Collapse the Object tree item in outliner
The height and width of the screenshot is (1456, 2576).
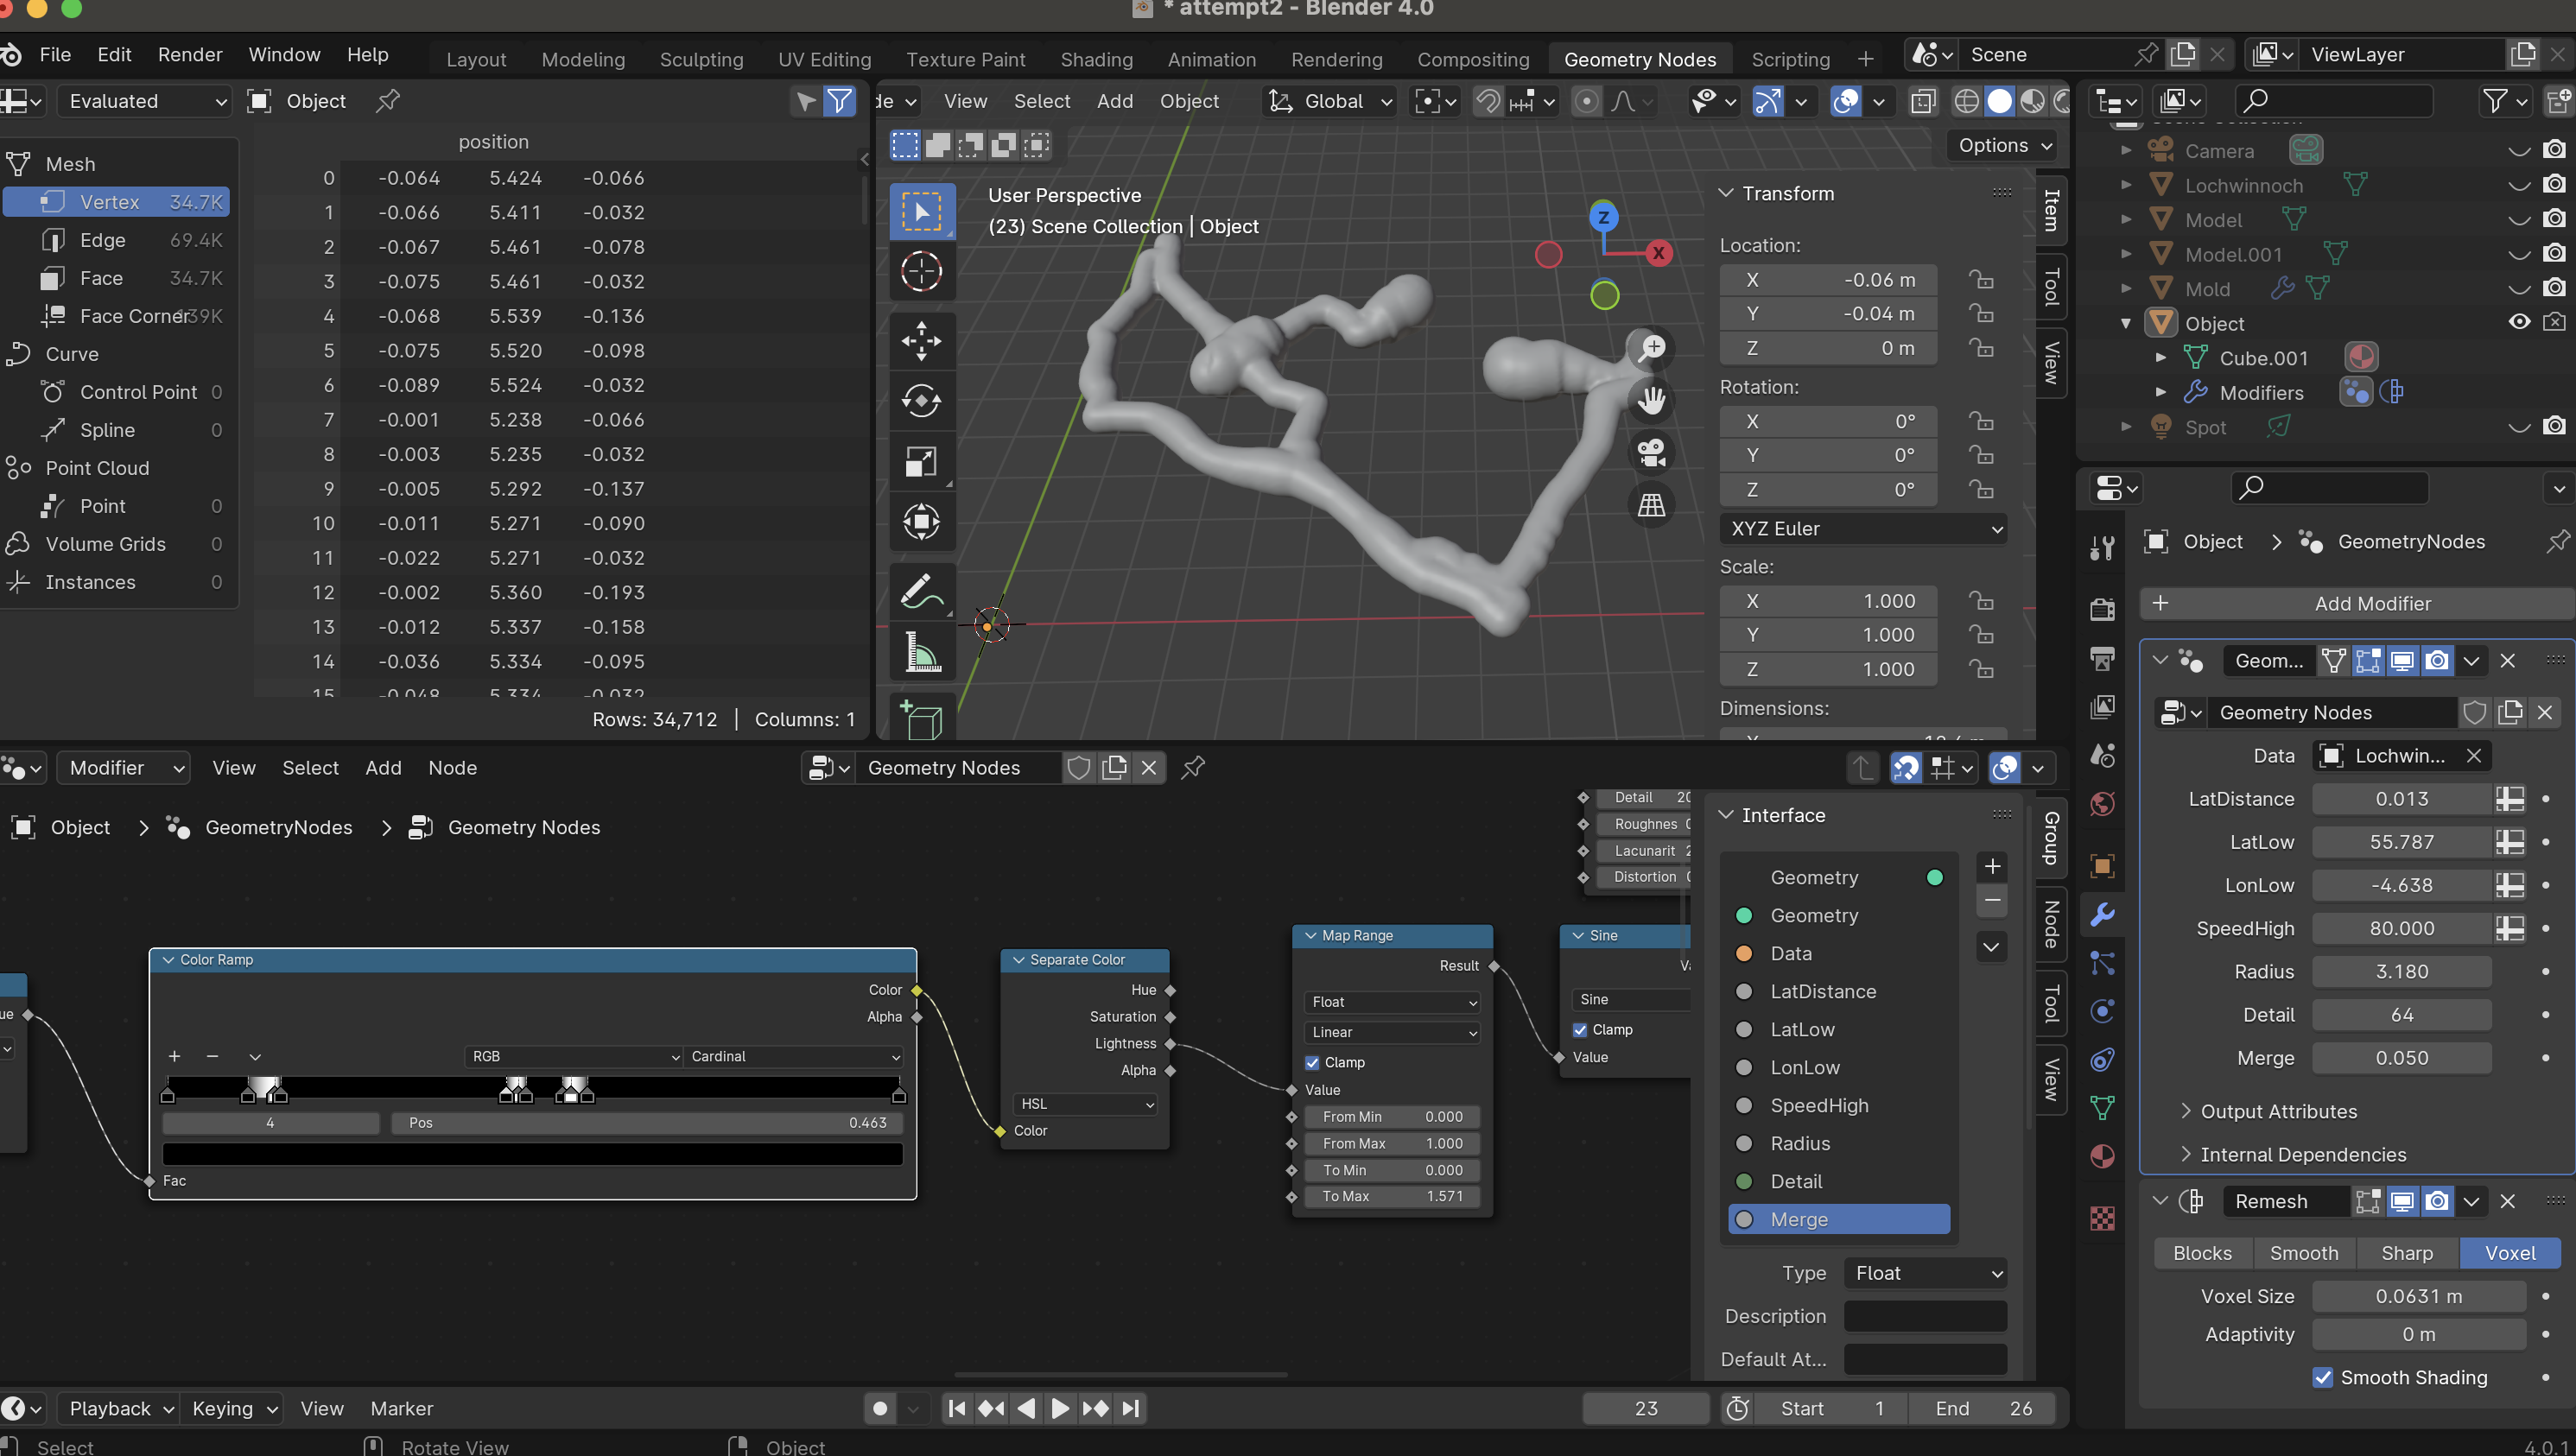pos(2125,323)
